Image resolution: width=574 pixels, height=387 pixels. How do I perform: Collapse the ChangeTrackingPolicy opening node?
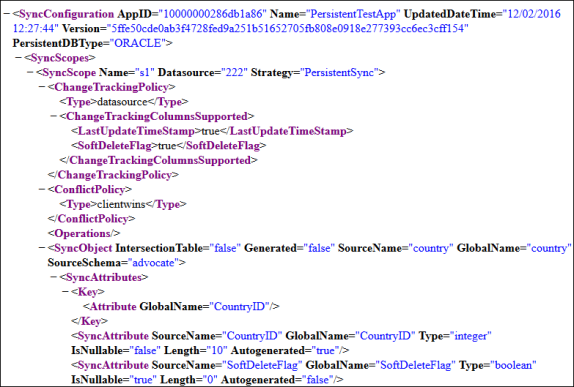(42, 87)
